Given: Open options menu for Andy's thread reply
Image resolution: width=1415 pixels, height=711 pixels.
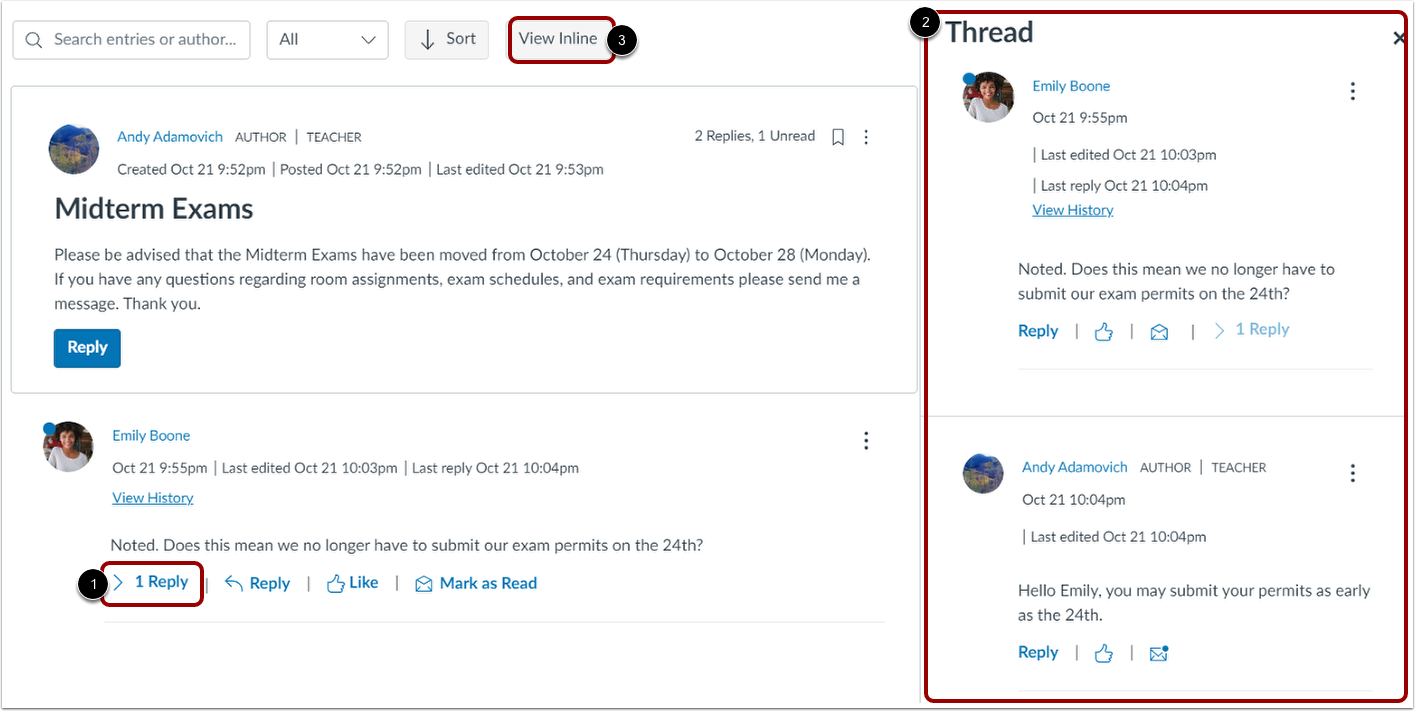Looking at the screenshot, I should (1352, 473).
